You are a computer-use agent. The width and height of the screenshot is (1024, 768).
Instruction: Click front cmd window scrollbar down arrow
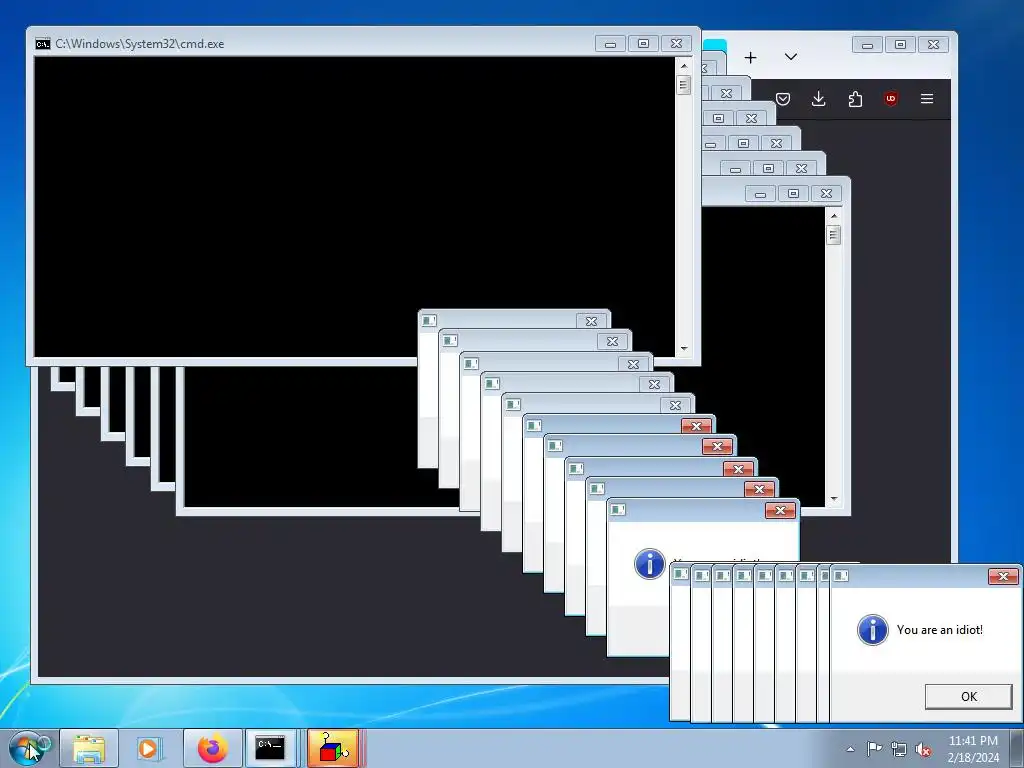(x=684, y=349)
